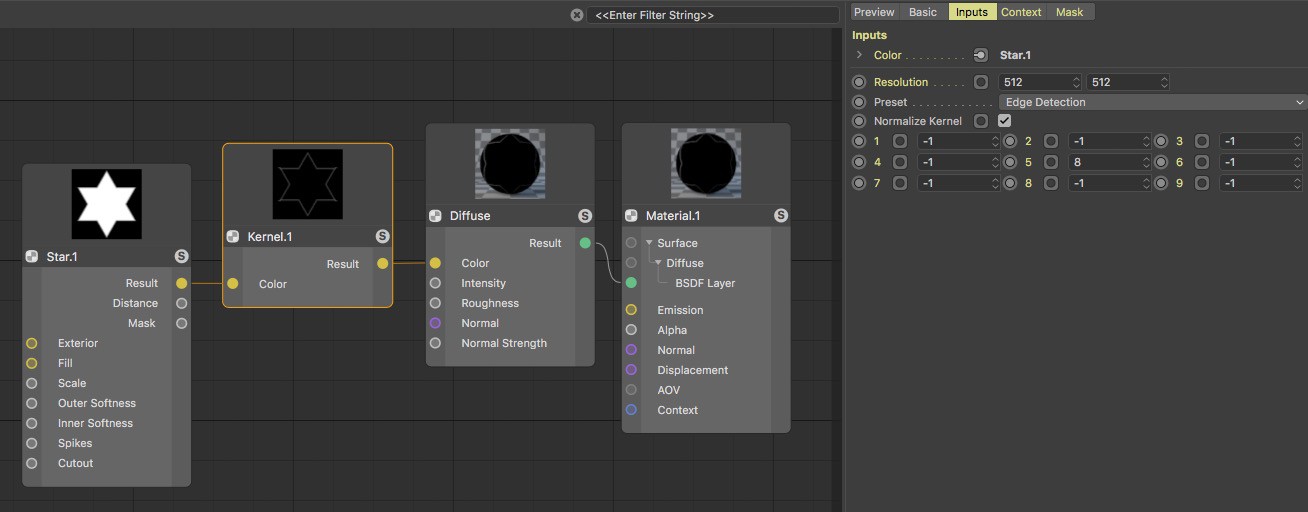Clear the filter string with the X icon
Image resolution: width=1308 pixels, height=512 pixels.
pos(577,15)
